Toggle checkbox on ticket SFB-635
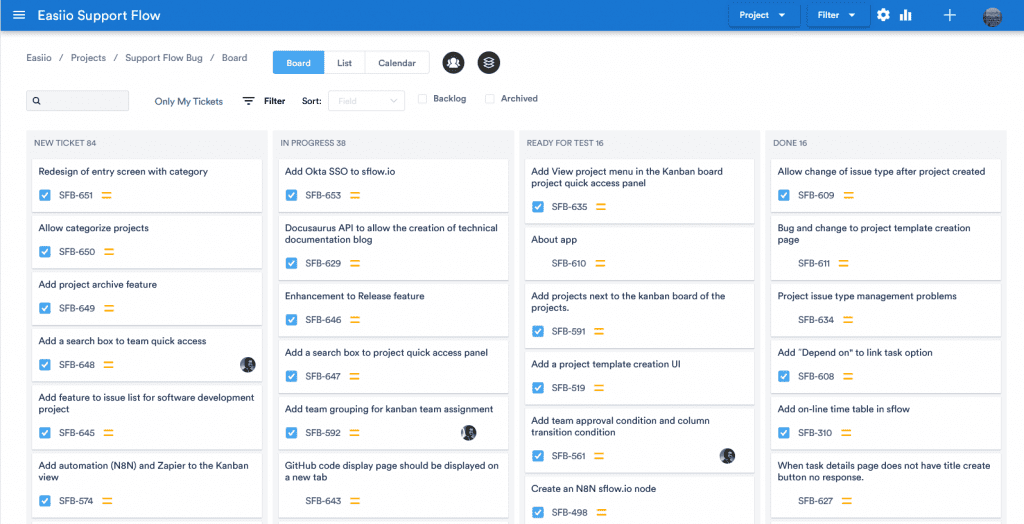The width and height of the screenshot is (1024, 524). (537, 207)
